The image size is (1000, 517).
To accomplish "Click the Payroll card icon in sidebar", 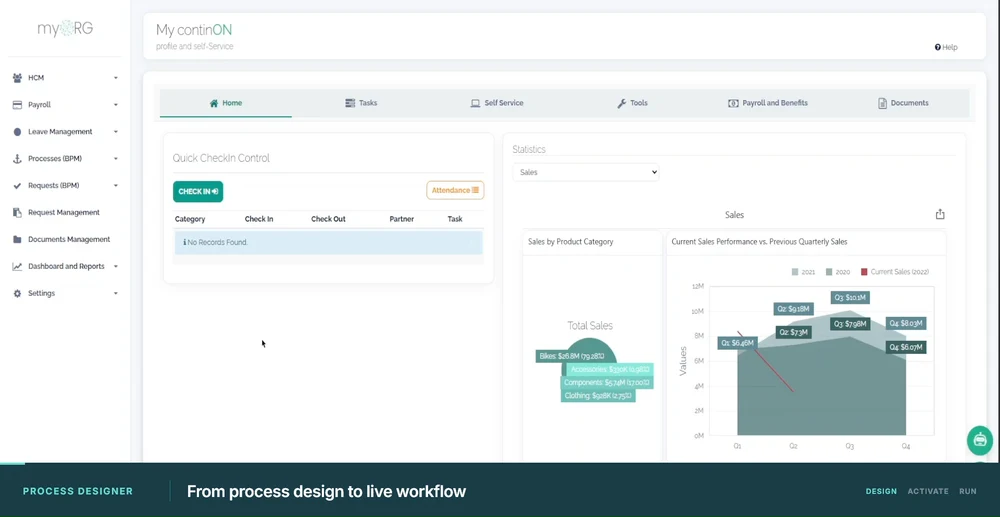I will tap(17, 105).
